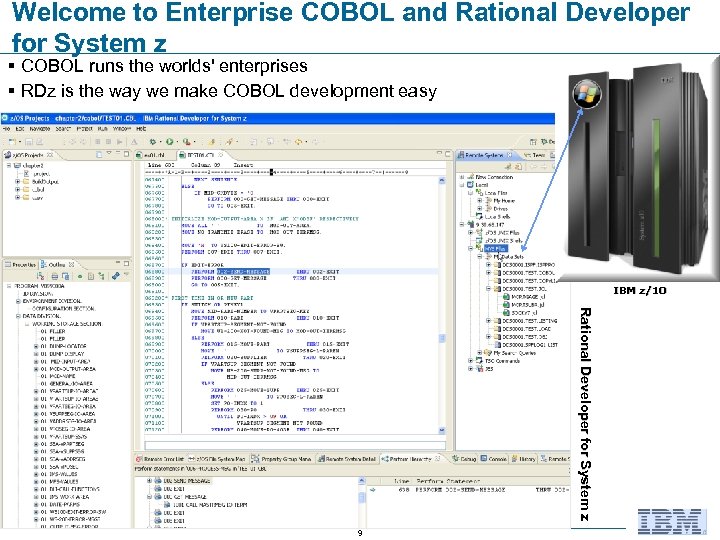Click the green Run toolbar icon
720x540 pixels.
coord(169,141)
